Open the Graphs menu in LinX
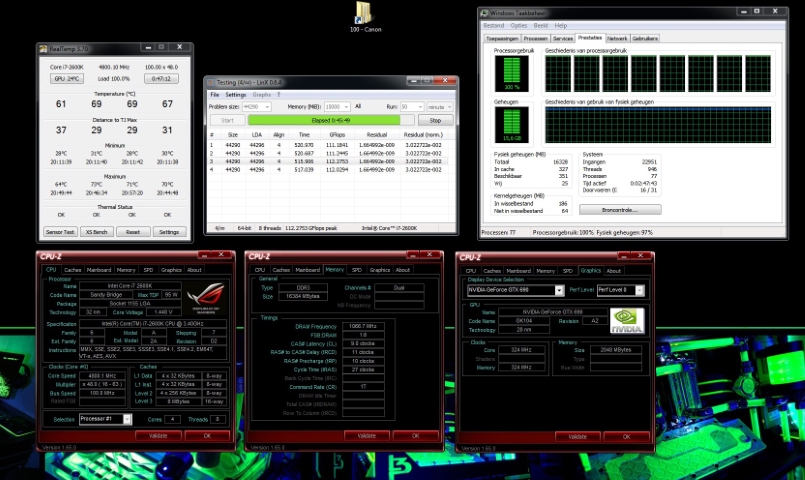Screen dimensions: 805x480 pos(261,94)
